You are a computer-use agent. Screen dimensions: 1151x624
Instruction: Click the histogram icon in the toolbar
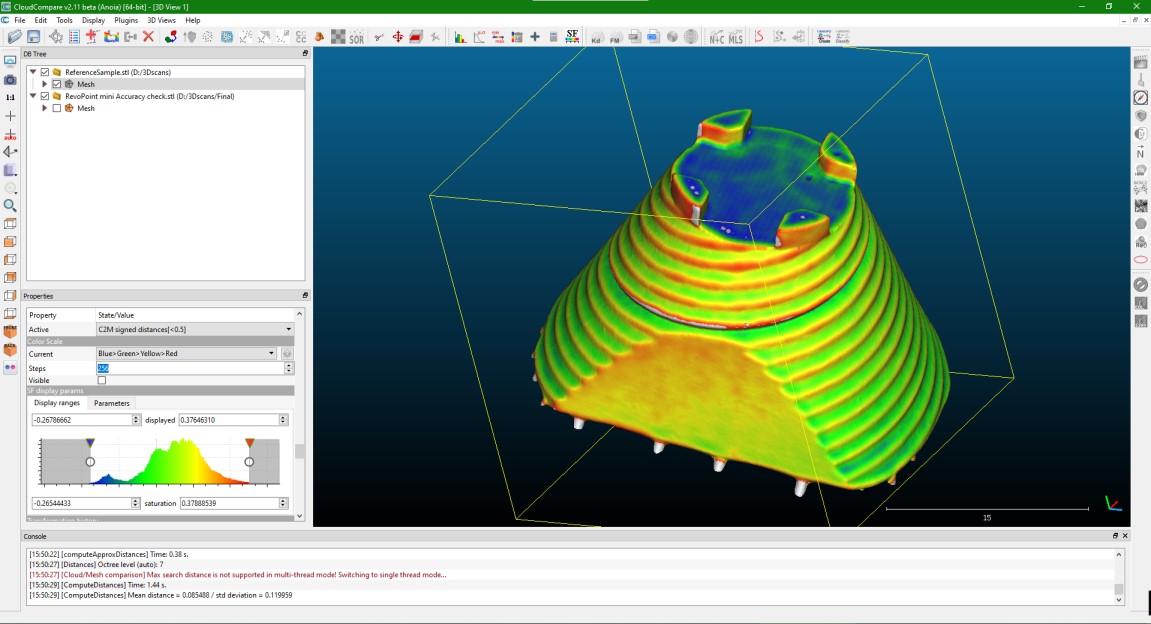click(460, 38)
